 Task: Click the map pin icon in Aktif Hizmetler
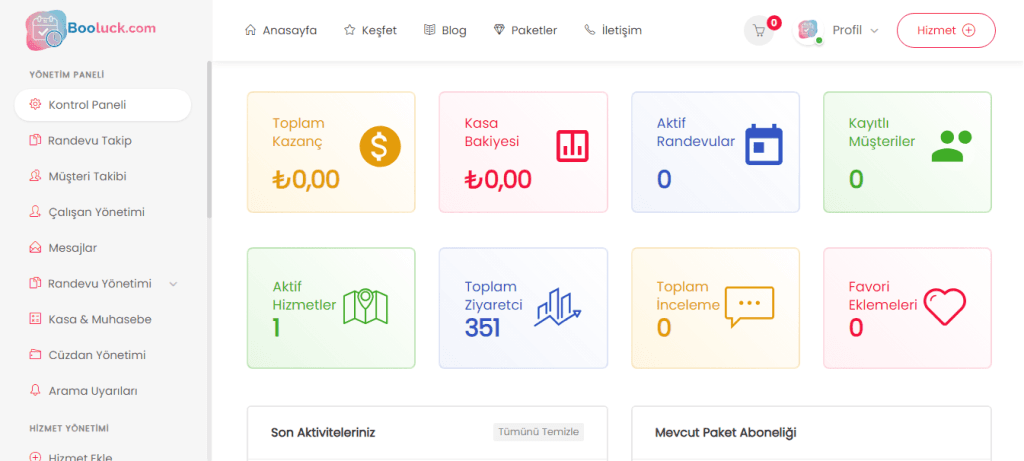click(365, 306)
